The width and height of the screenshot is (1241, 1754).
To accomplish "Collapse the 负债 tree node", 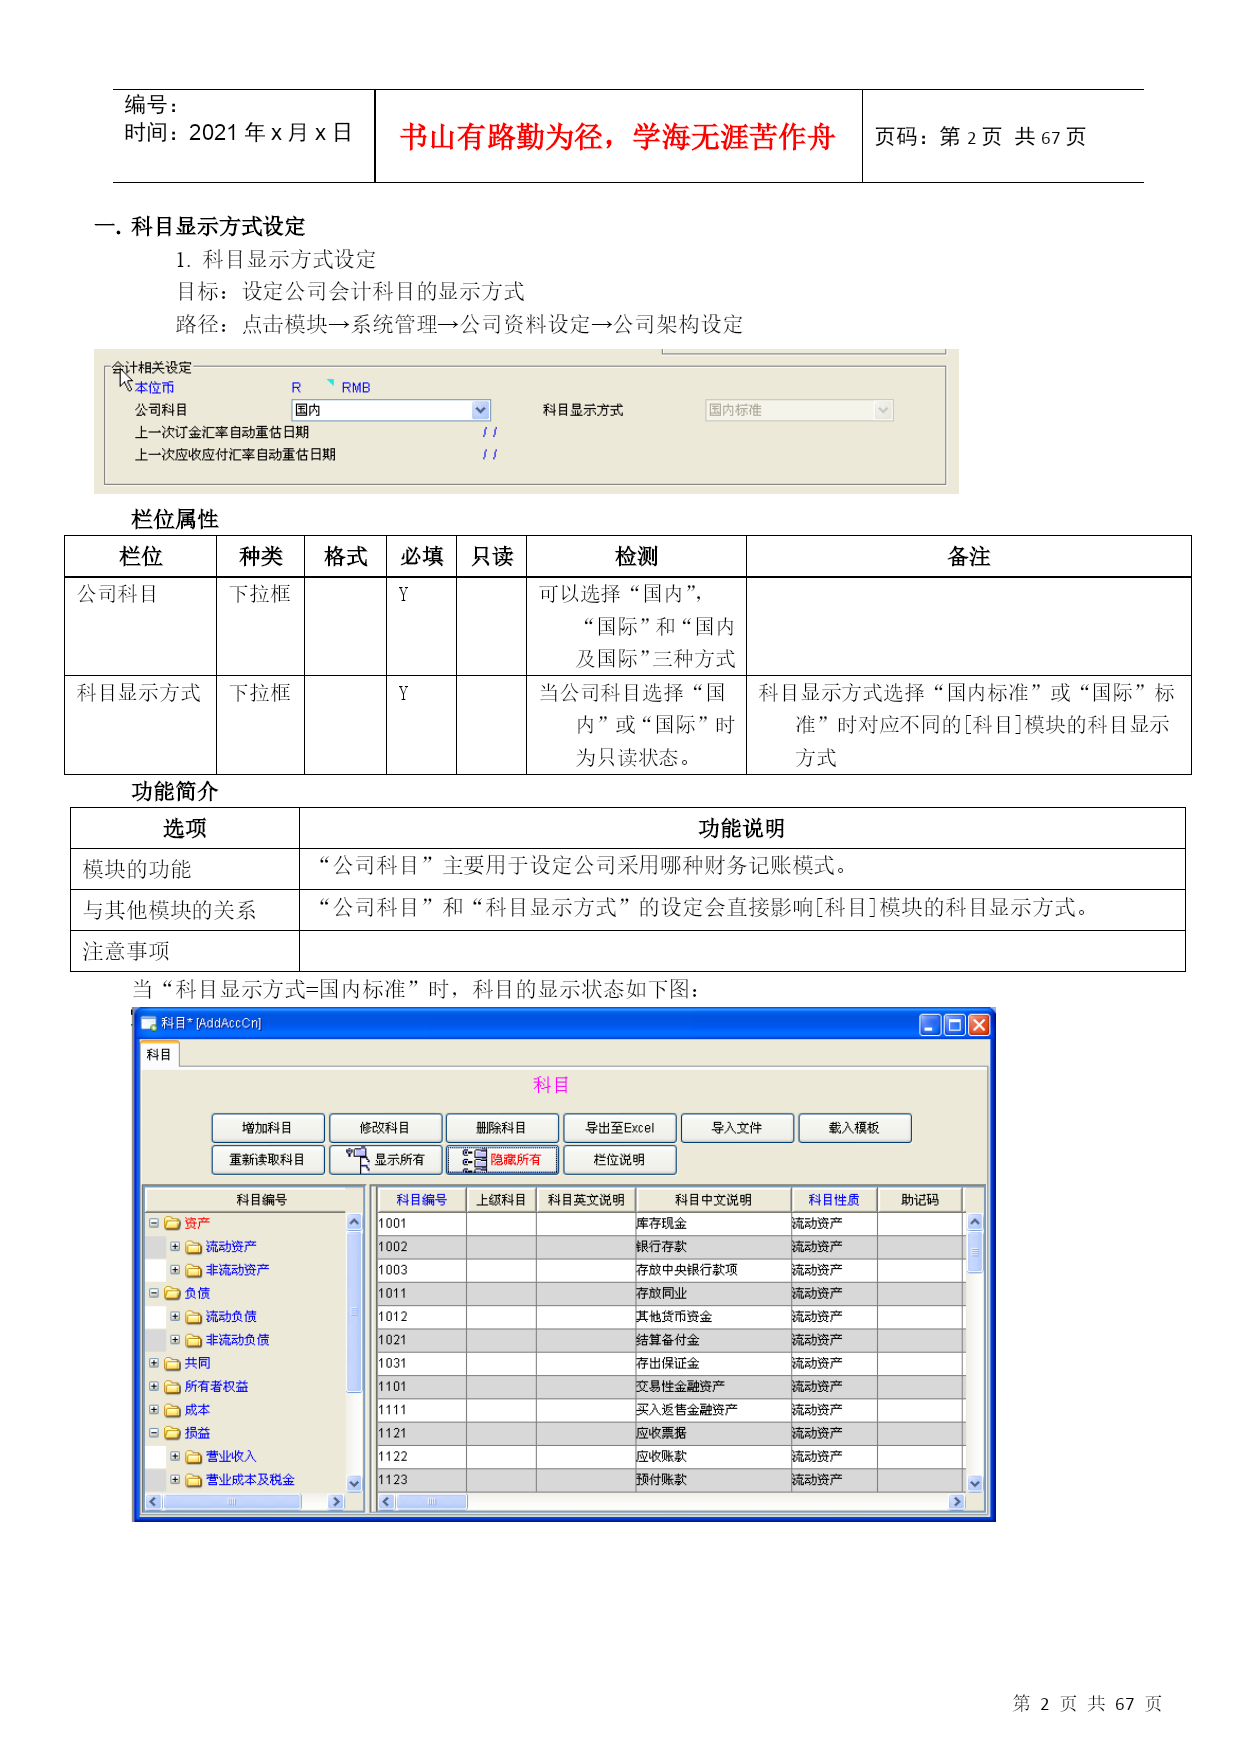I will coord(154,1293).
